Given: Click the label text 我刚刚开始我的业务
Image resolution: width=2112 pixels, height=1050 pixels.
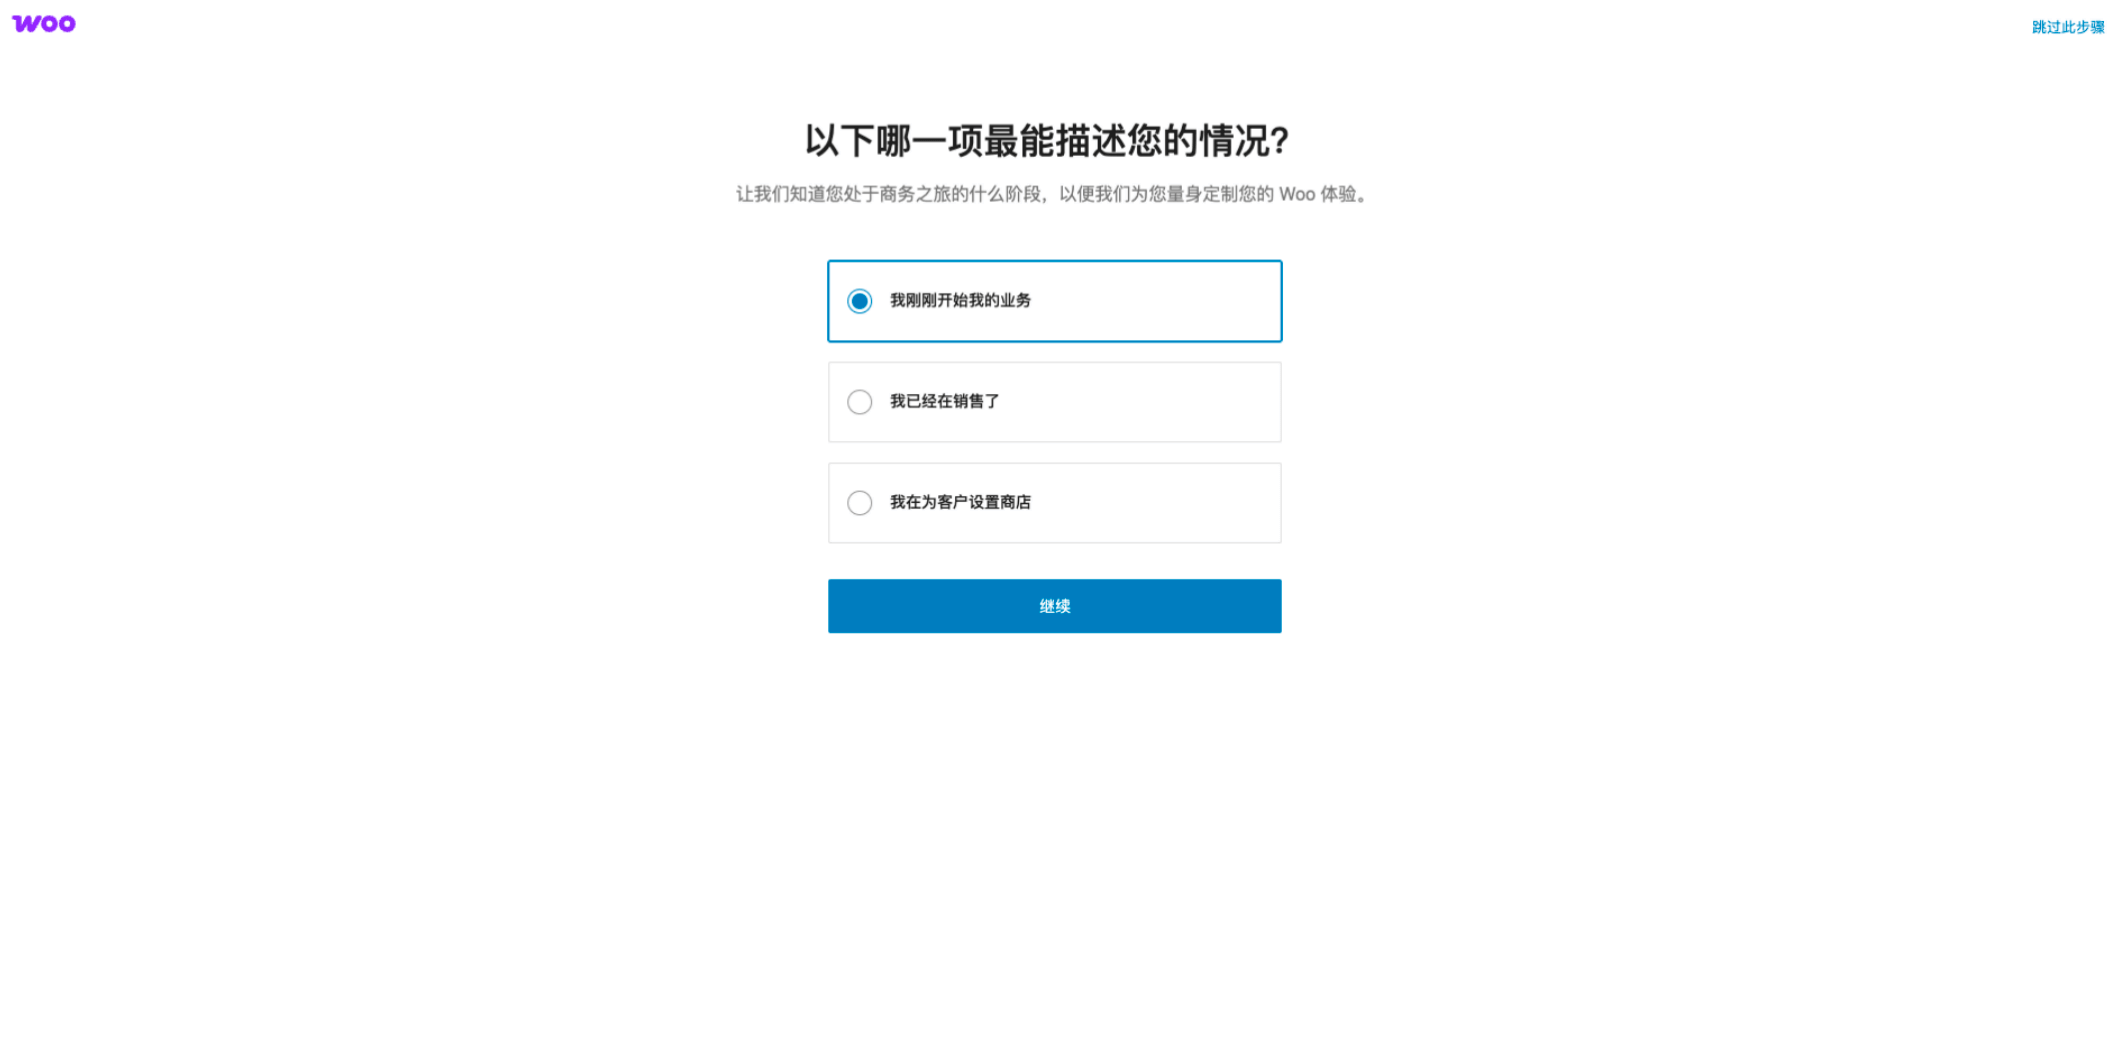Looking at the screenshot, I should [x=960, y=301].
